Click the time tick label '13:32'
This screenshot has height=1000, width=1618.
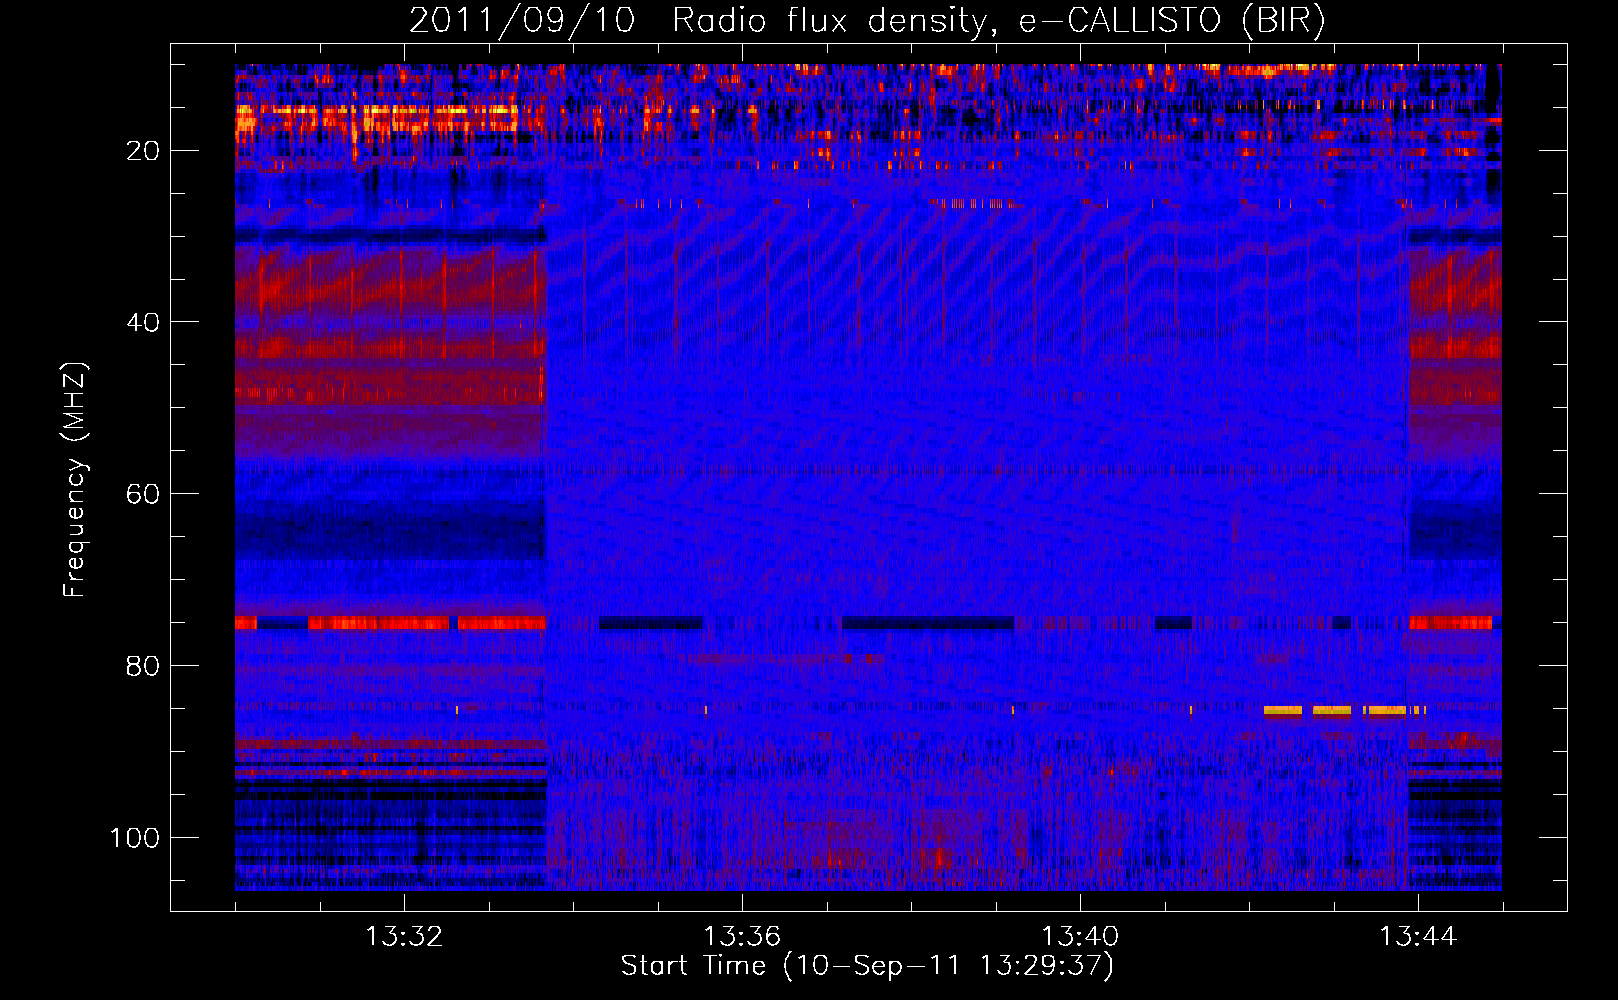pyautogui.click(x=404, y=937)
